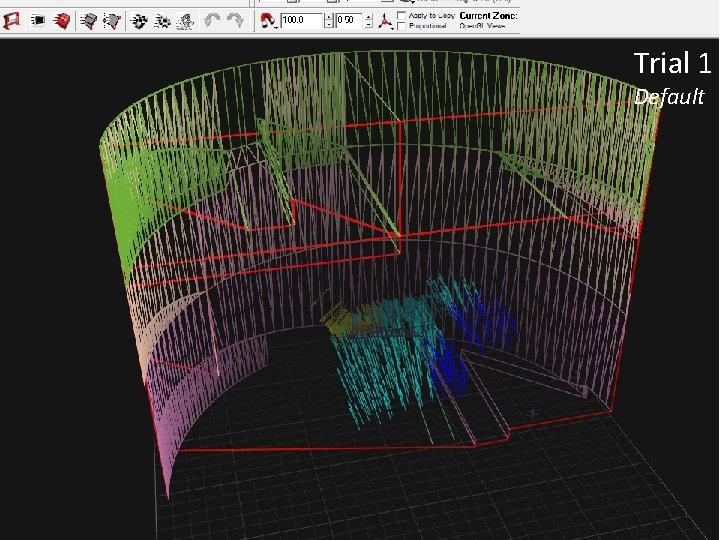
Task: Click the red frame icon at toolbar start
Action: point(12,21)
